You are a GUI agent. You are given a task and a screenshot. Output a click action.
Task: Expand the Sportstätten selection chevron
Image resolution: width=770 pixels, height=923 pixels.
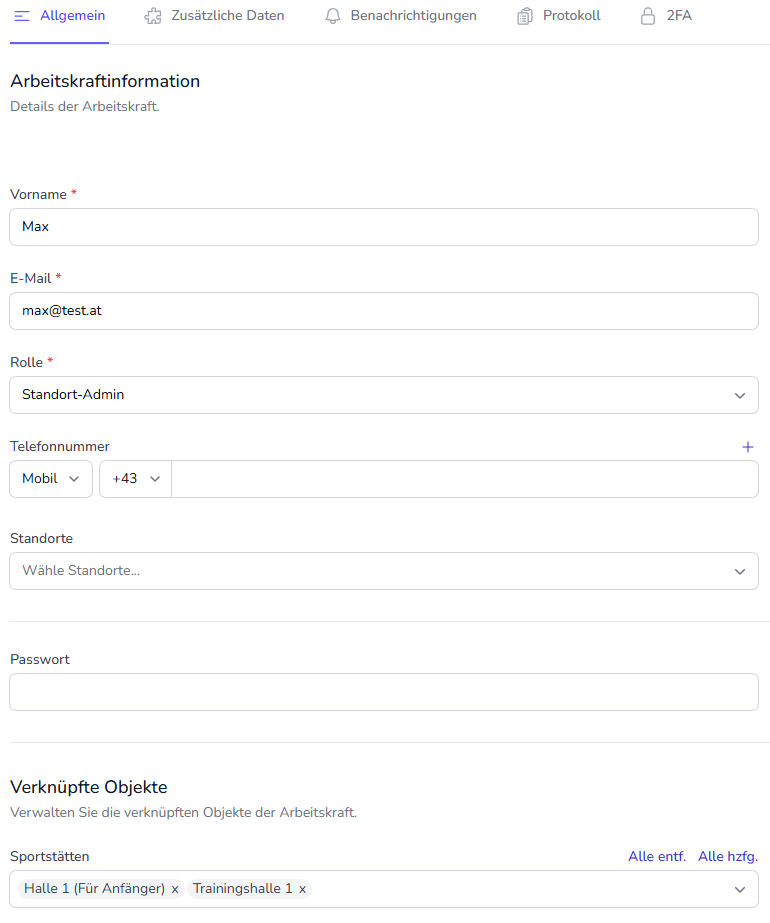tap(740, 889)
